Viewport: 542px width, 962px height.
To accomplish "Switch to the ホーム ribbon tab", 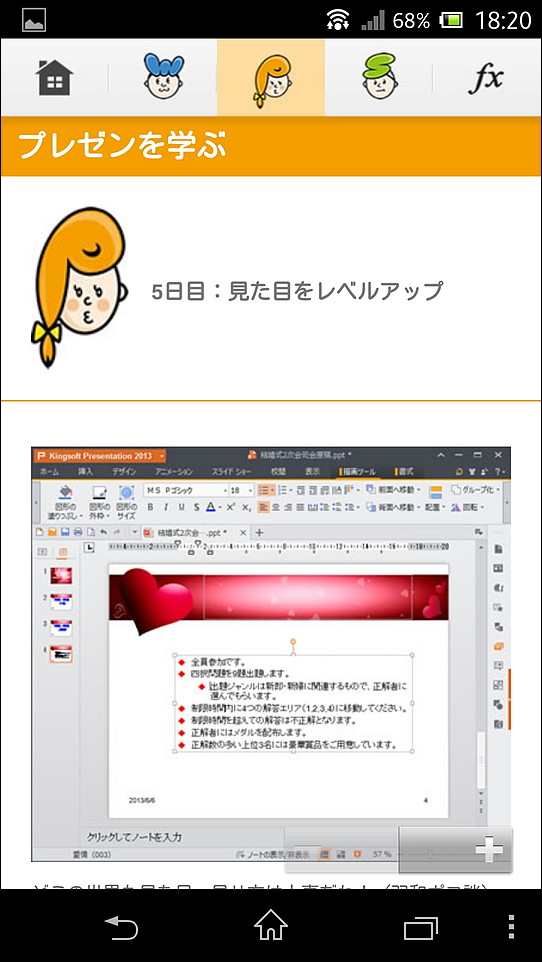I will click(x=50, y=472).
